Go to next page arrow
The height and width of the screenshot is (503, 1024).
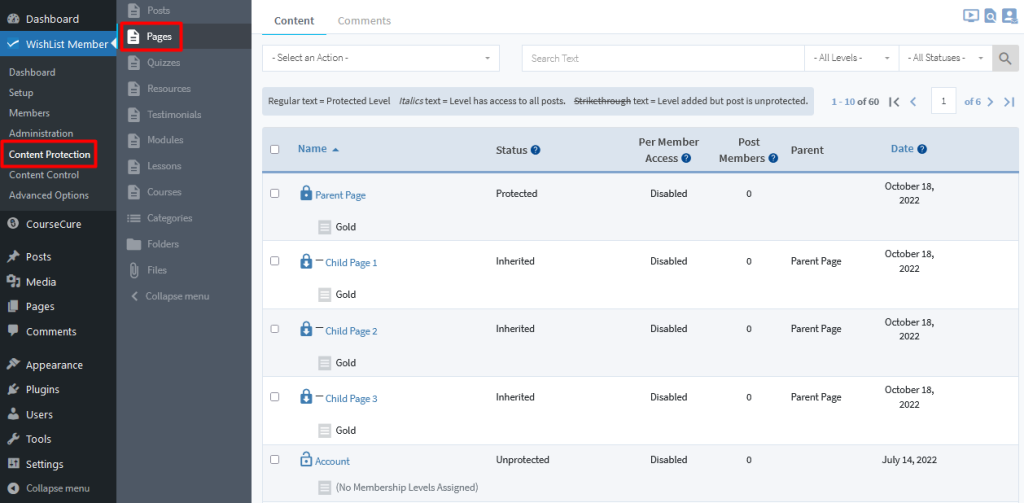pos(990,102)
